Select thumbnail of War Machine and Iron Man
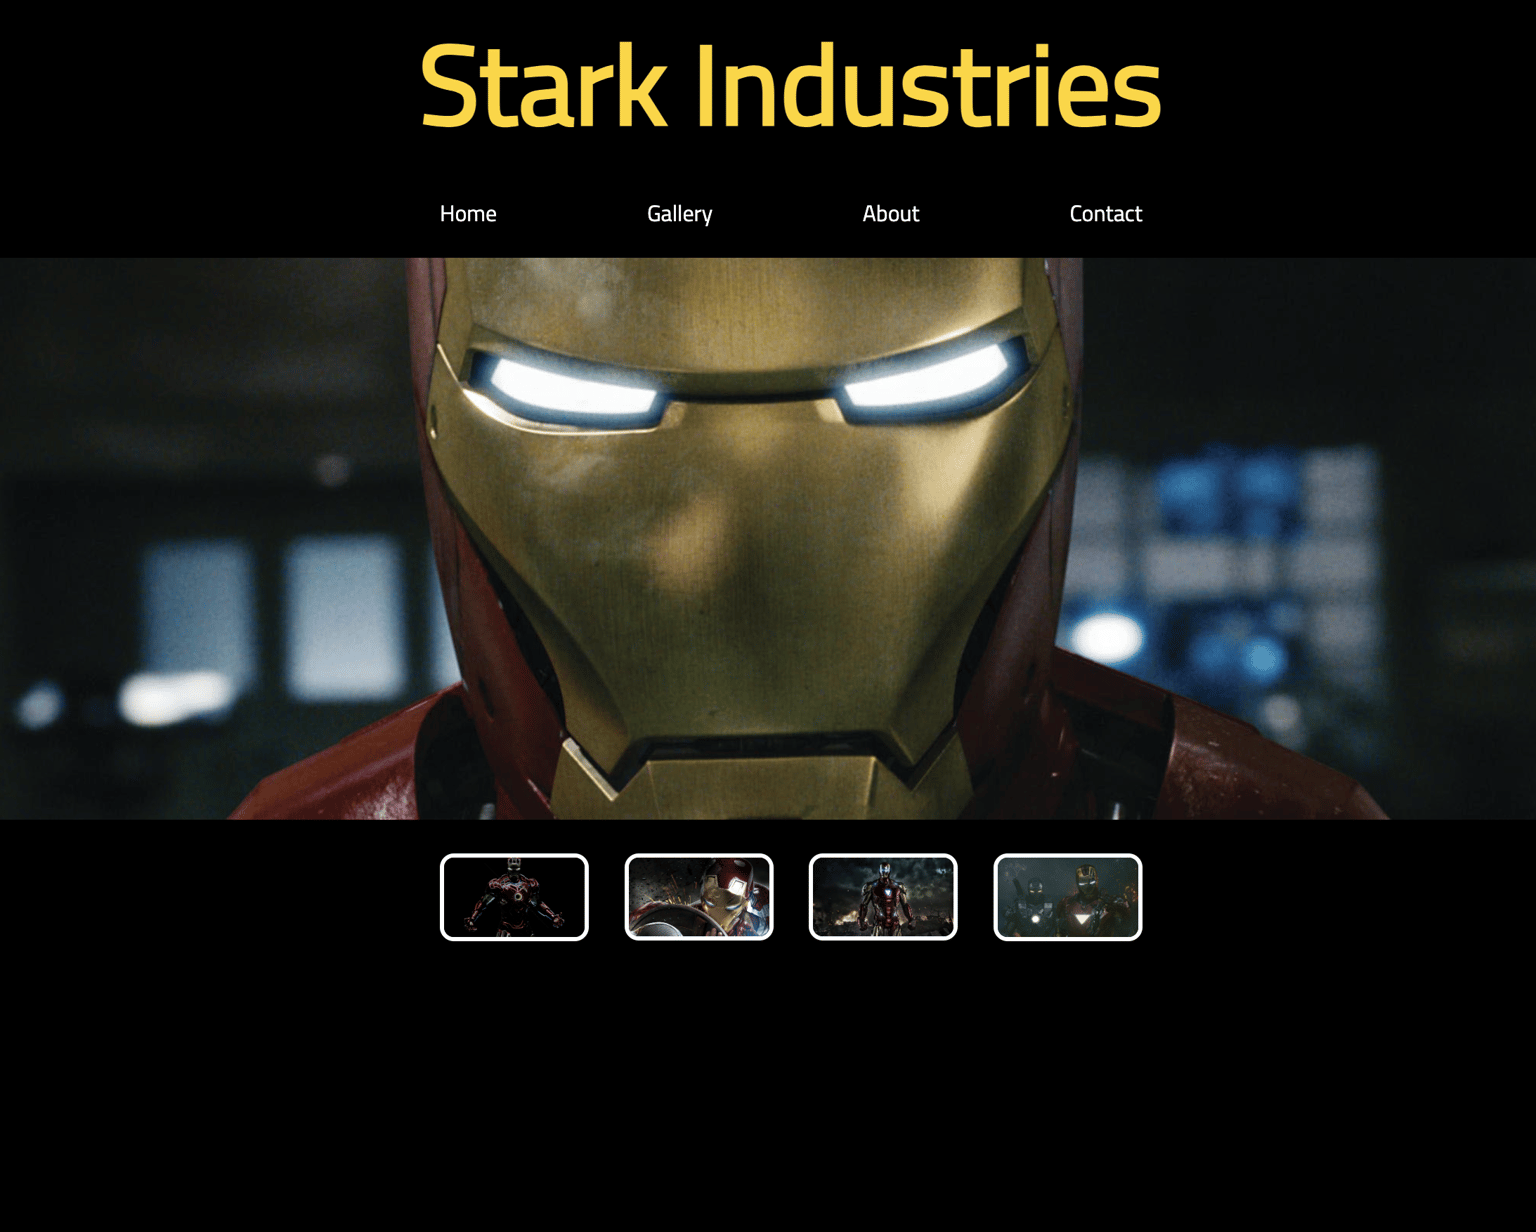 coord(1068,897)
